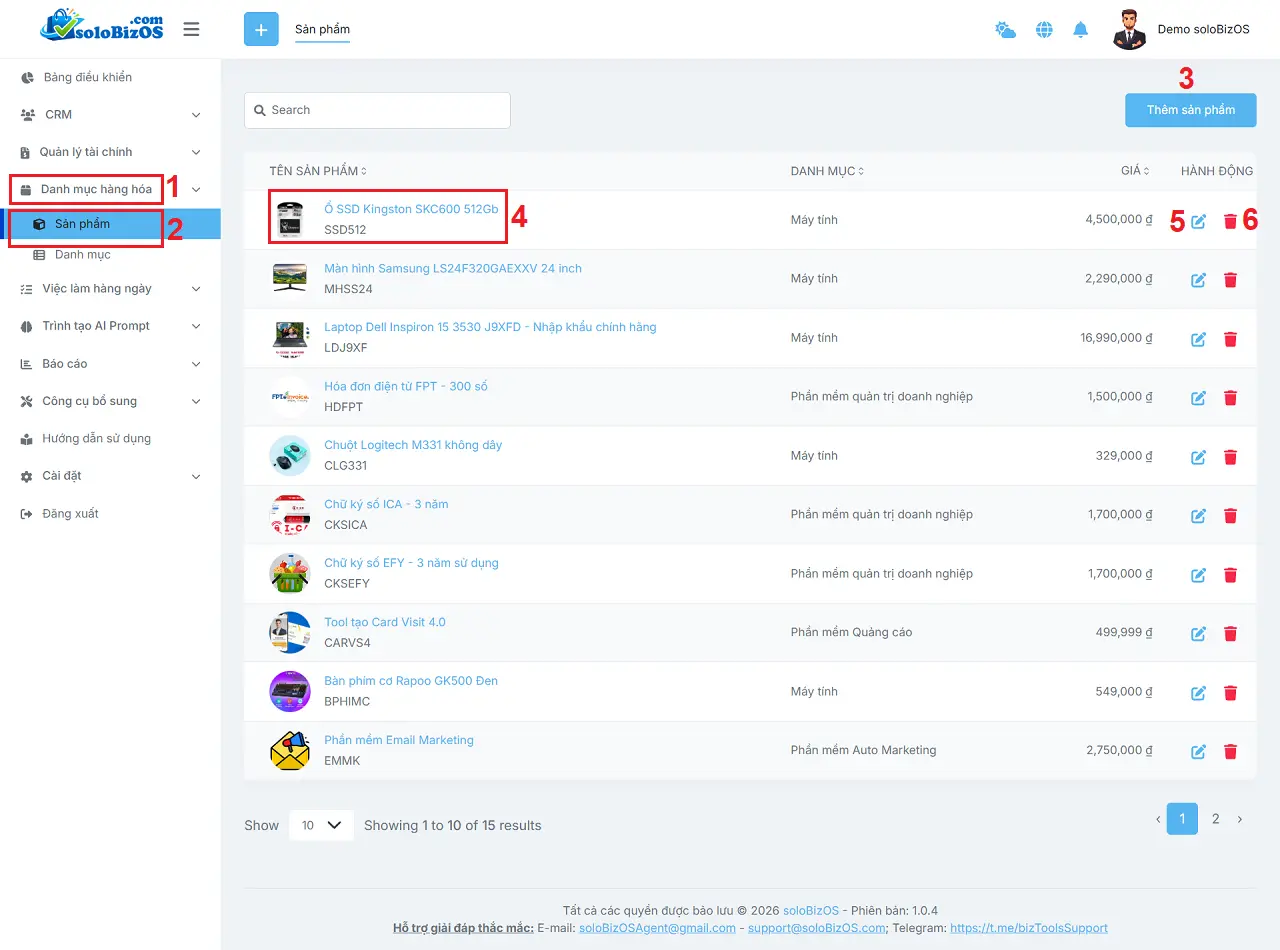Edit the Phần mềm Email Marketing row

click(1198, 752)
